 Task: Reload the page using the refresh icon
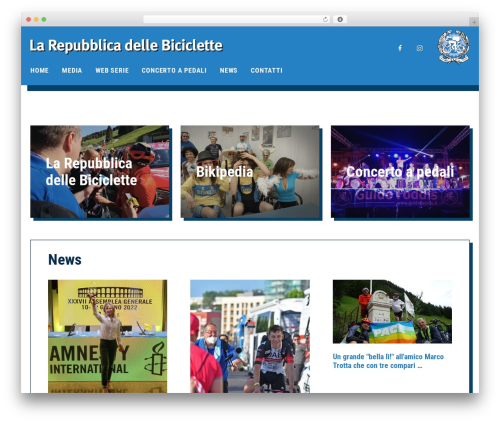point(325,19)
